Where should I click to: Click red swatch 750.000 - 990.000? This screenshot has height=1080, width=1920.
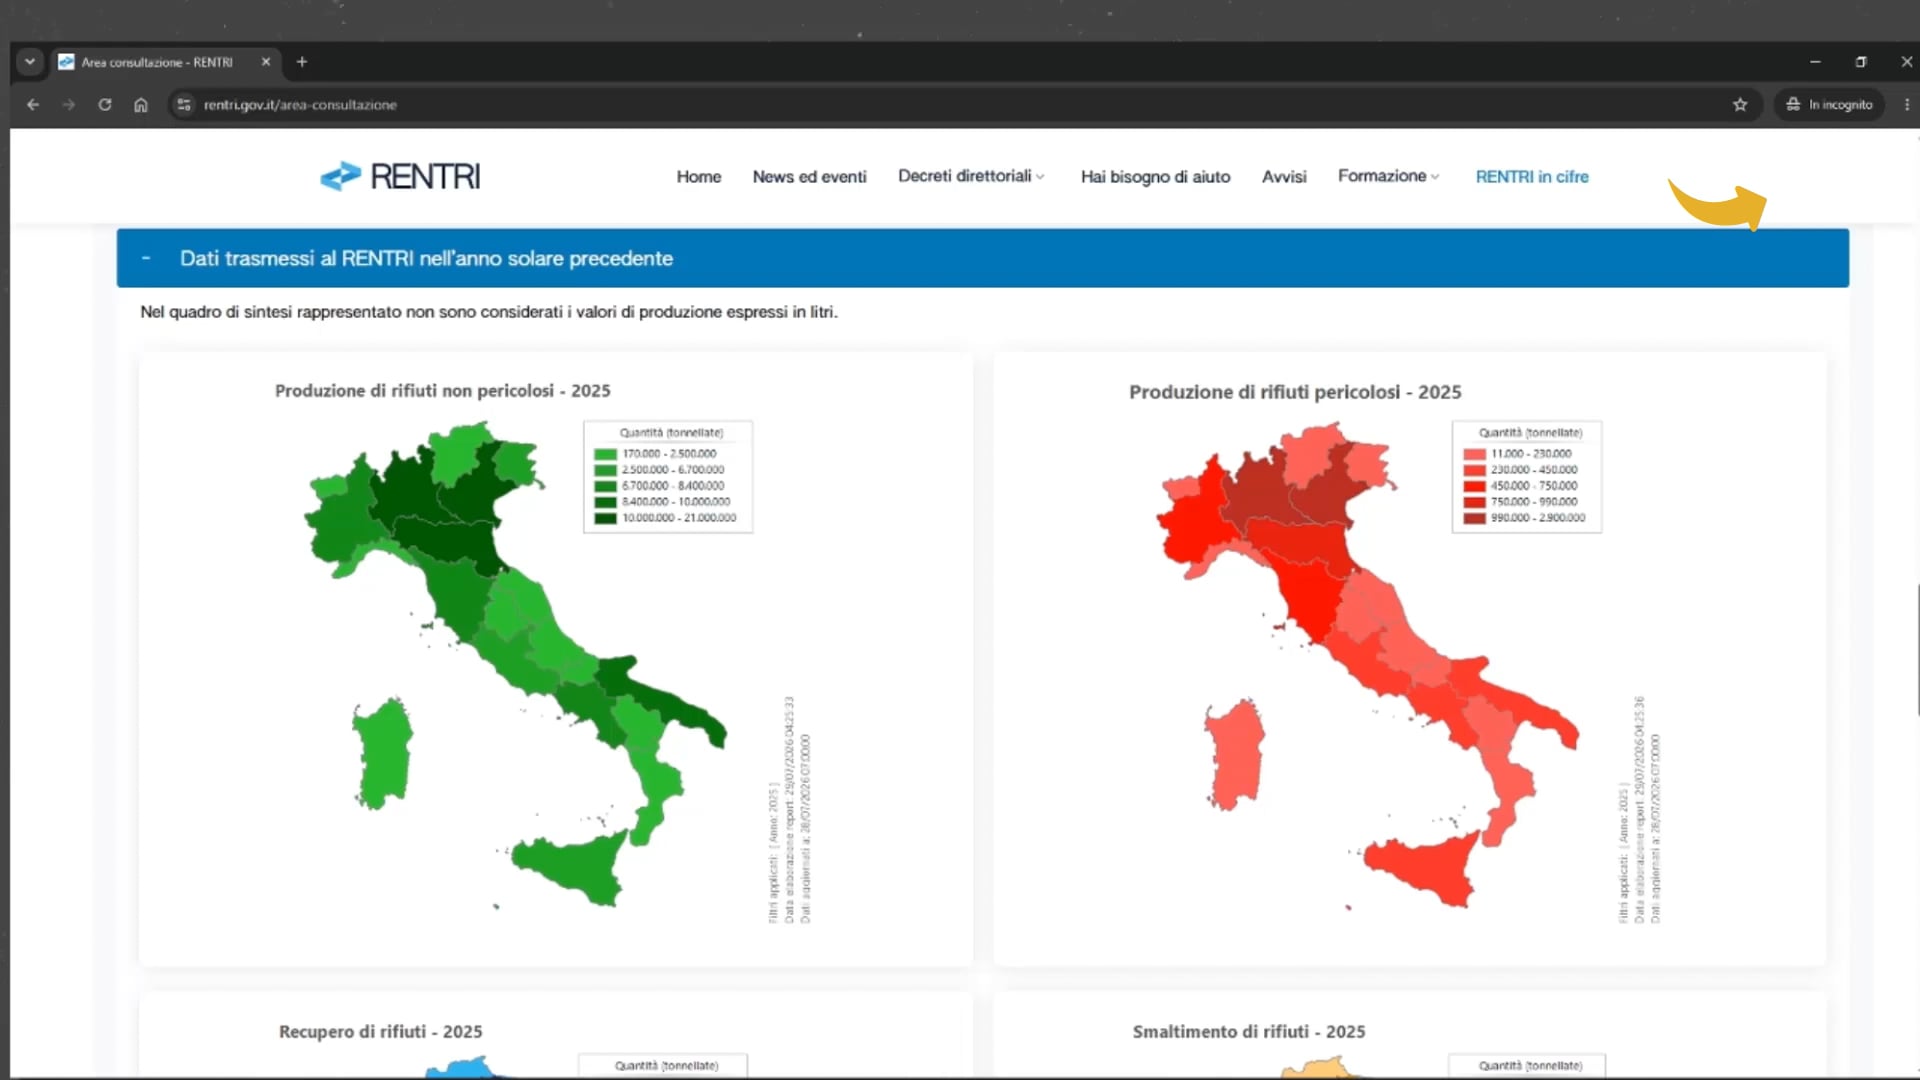(1474, 502)
